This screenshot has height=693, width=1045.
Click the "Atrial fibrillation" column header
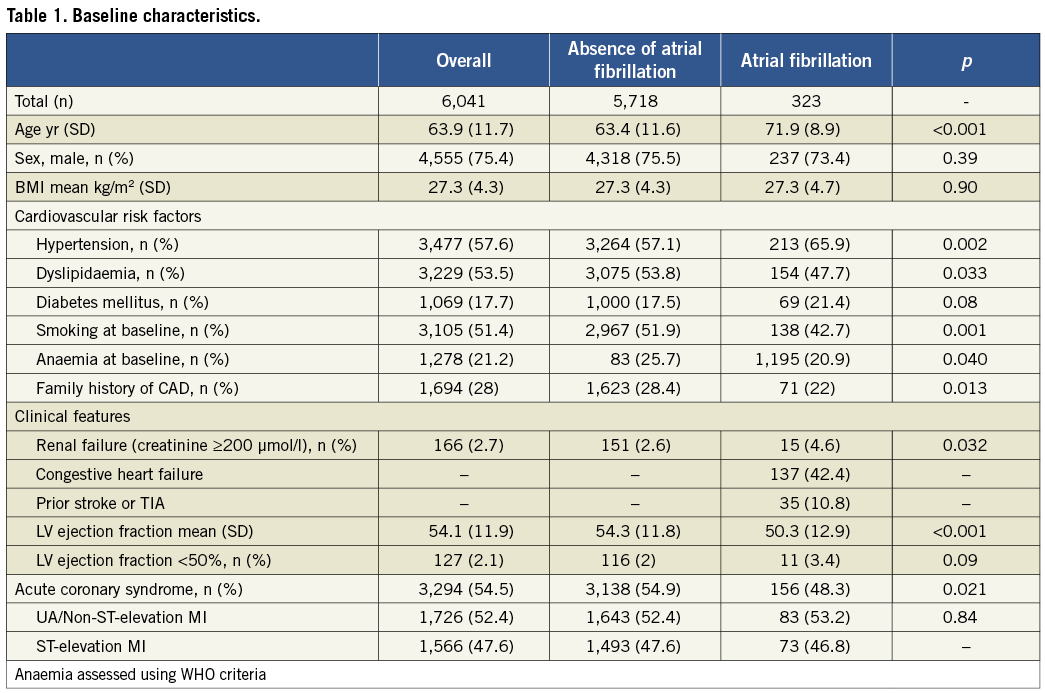tap(806, 61)
